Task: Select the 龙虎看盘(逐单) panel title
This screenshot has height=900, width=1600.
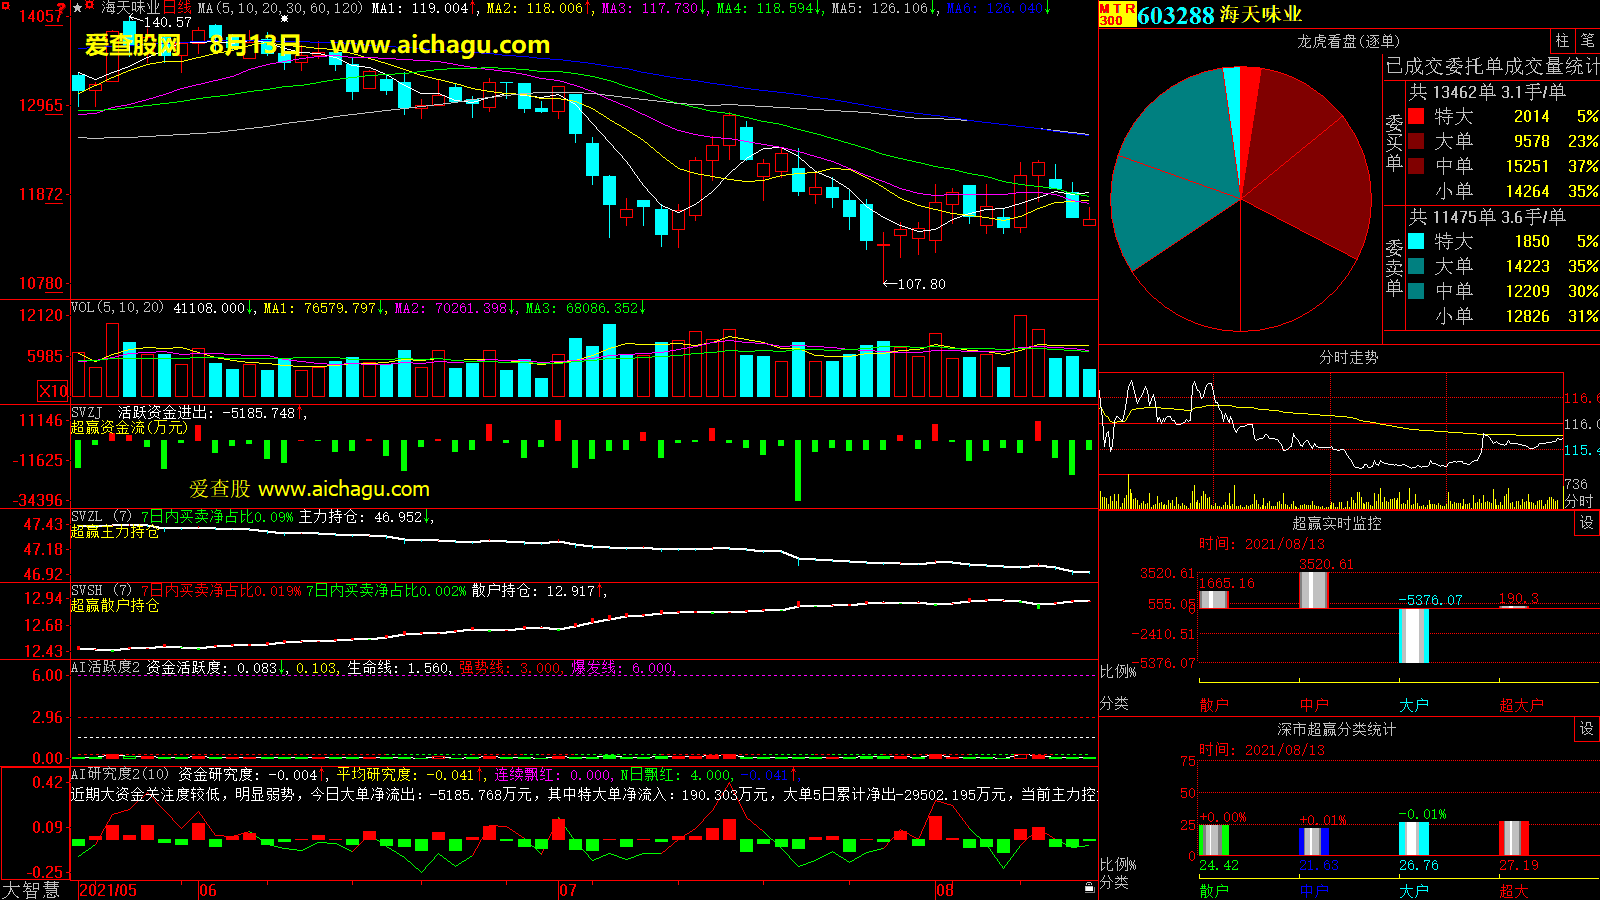Action: (x=1348, y=41)
